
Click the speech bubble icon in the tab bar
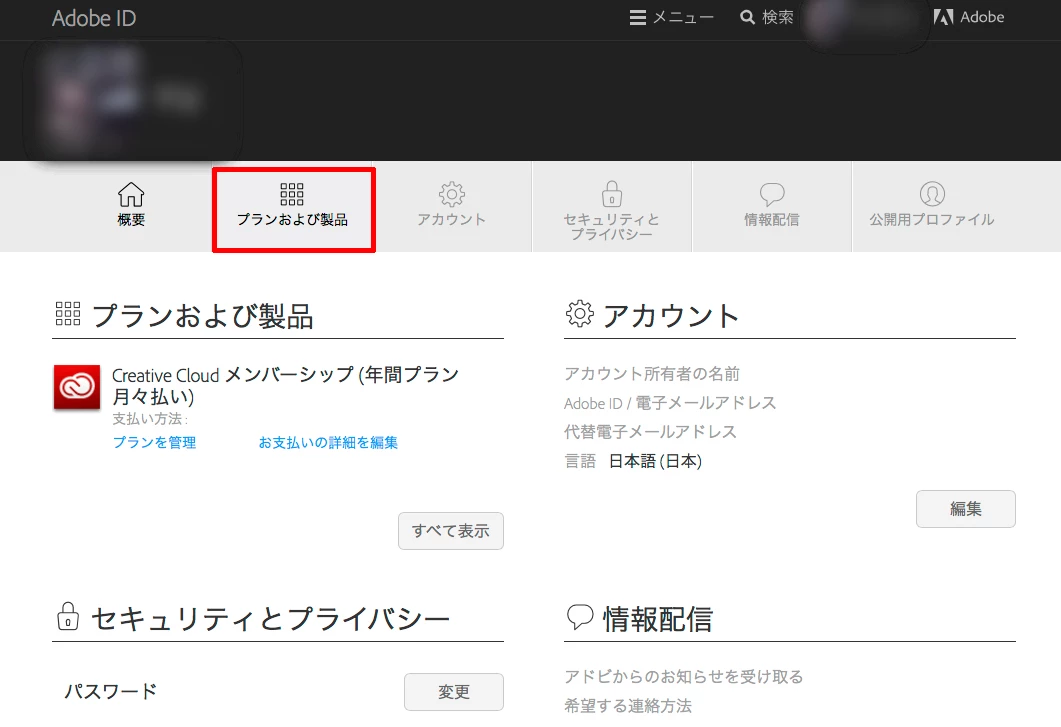(772, 195)
